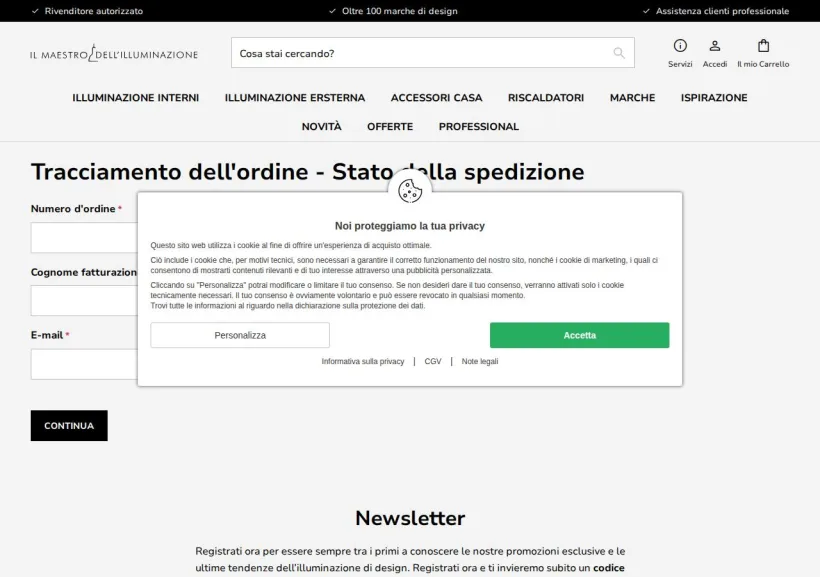Screen dimensions: 820x577
Task: Click the Assistenza clienti professionale text
Action: (x=722, y=11)
